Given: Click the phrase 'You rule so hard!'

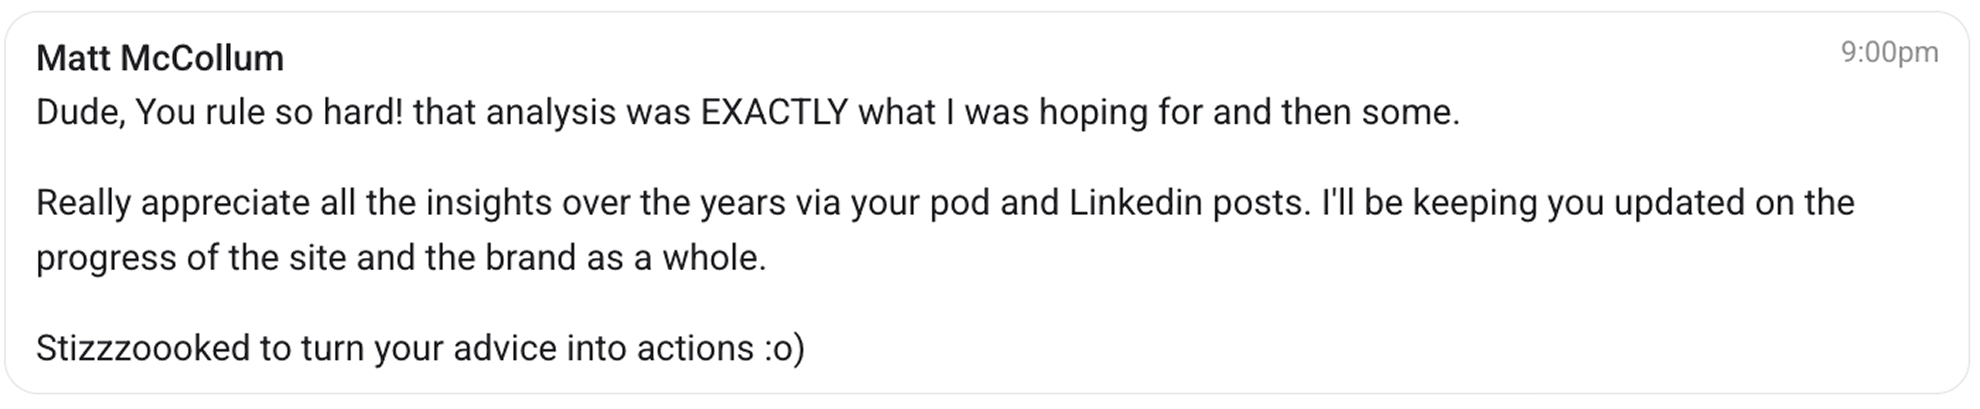Looking at the screenshot, I should point(269,112).
